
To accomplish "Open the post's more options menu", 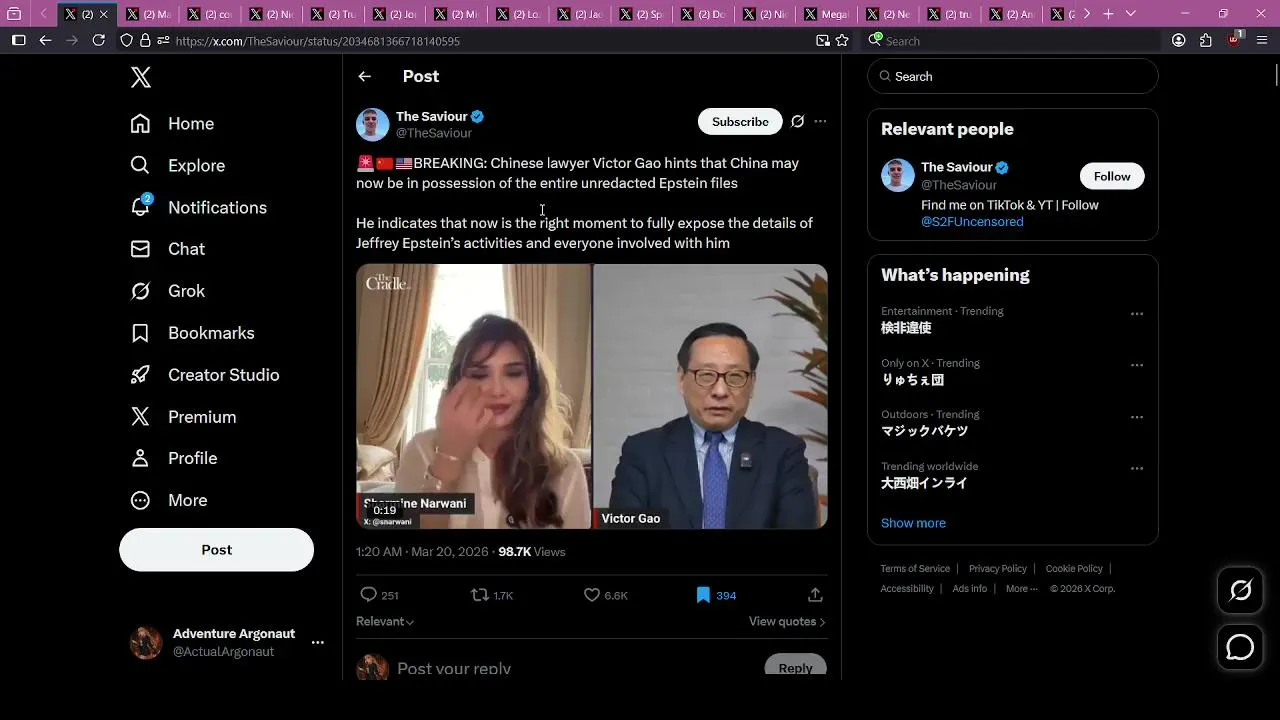I will (820, 122).
